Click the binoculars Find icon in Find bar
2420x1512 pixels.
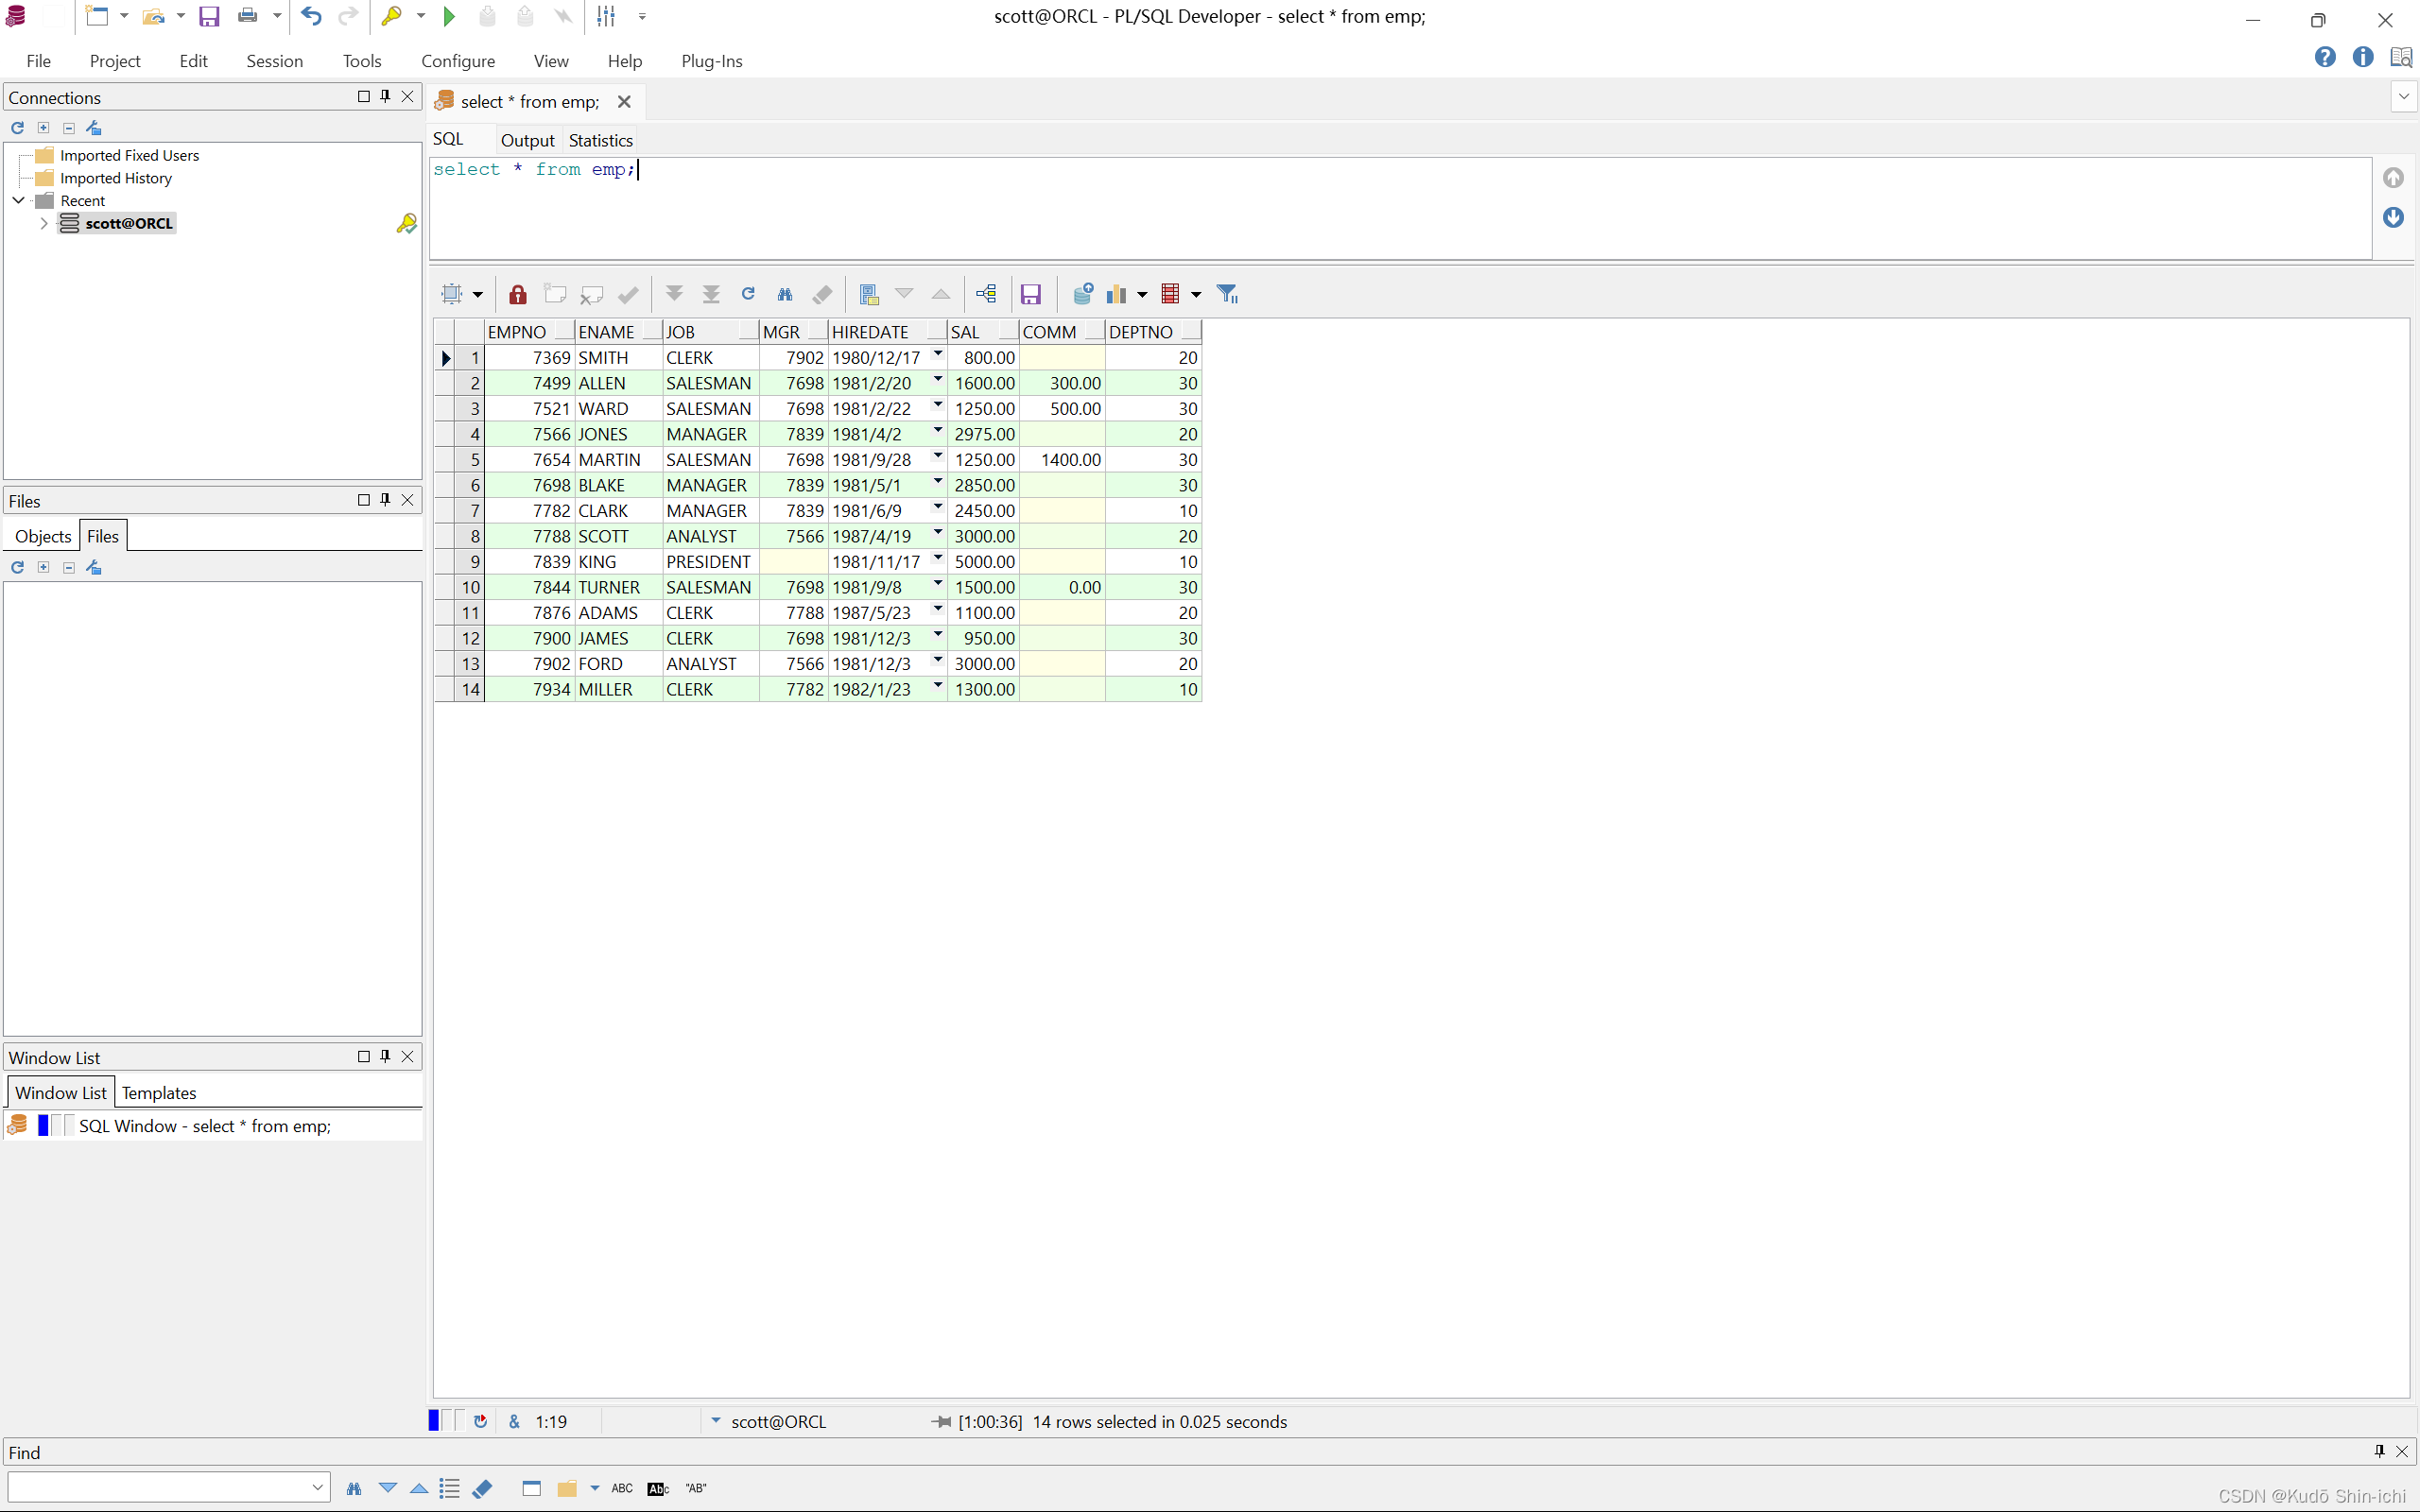(354, 1488)
